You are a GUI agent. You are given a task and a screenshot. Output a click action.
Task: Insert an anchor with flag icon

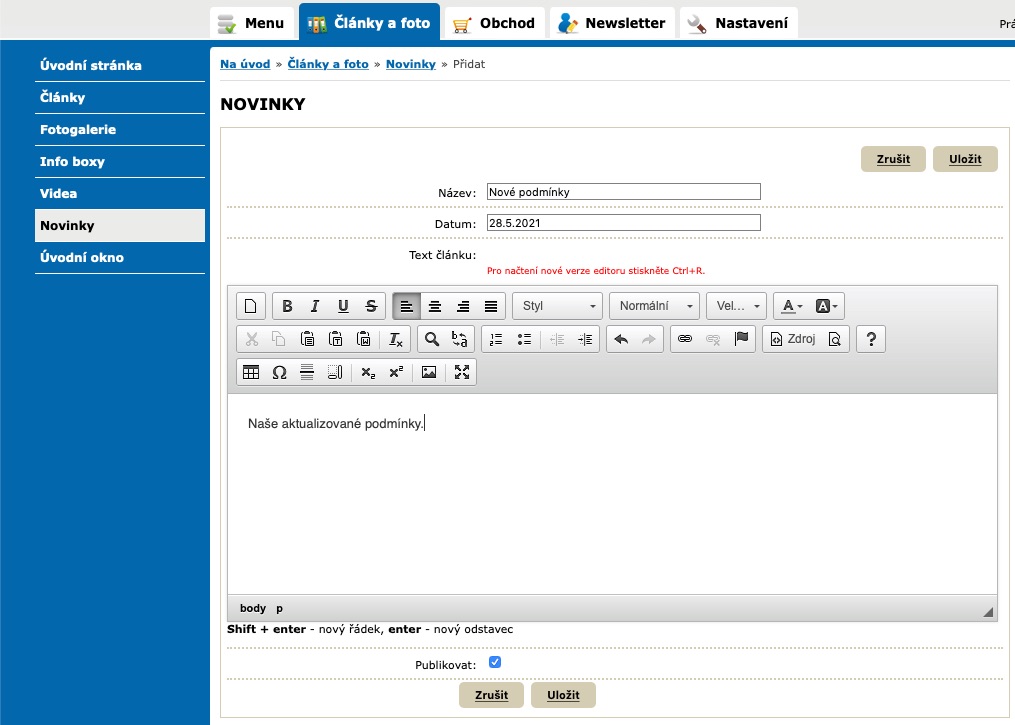point(741,339)
